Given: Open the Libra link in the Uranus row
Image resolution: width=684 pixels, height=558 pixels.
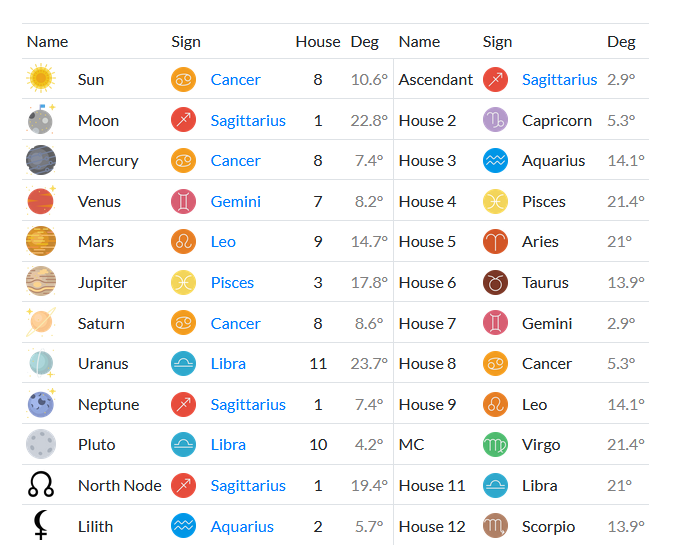Looking at the screenshot, I should (228, 364).
